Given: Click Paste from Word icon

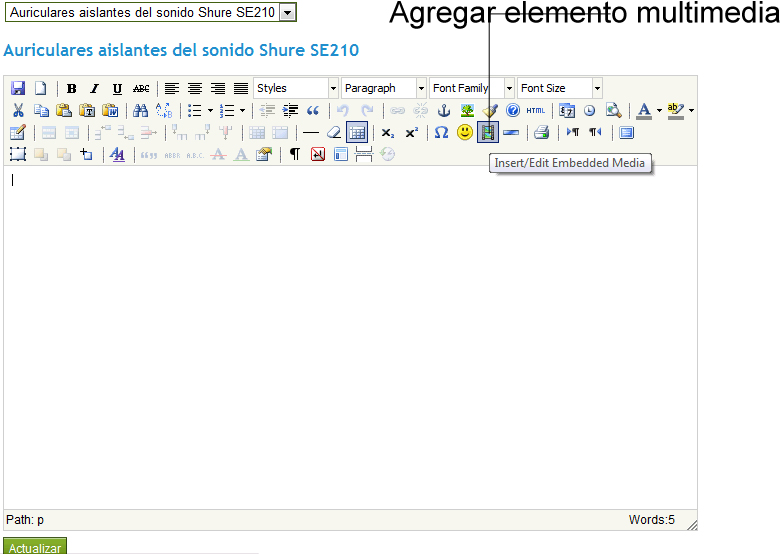Looking at the screenshot, I should pyautogui.click(x=110, y=110).
